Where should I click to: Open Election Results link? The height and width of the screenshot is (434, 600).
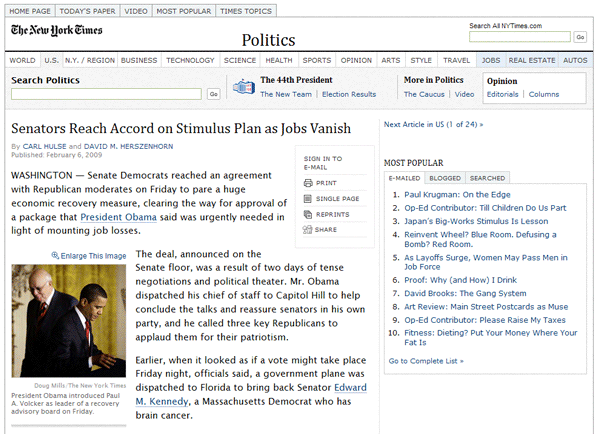click(x=349, y=94)
